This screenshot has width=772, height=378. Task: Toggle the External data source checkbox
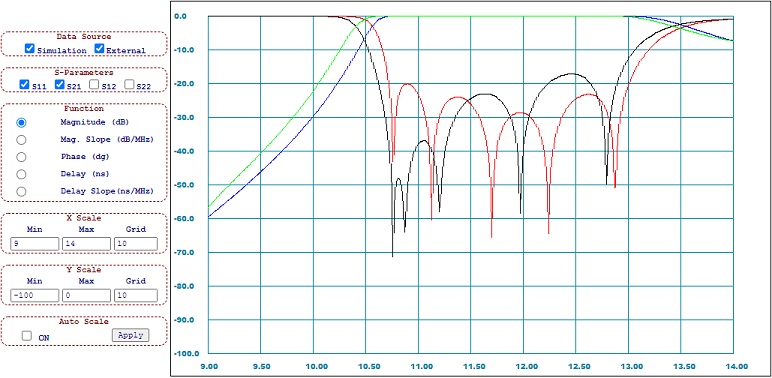[99, 49]
